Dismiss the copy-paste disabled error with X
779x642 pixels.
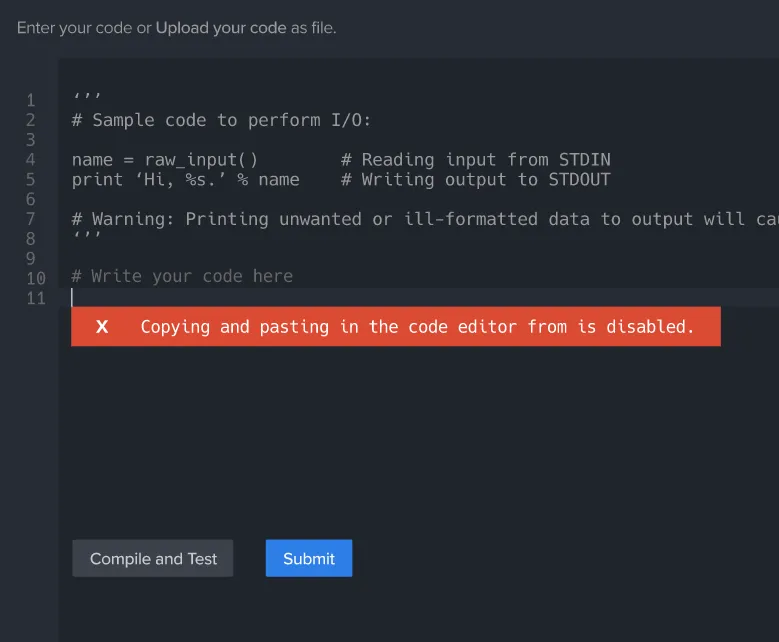(102, 326)
